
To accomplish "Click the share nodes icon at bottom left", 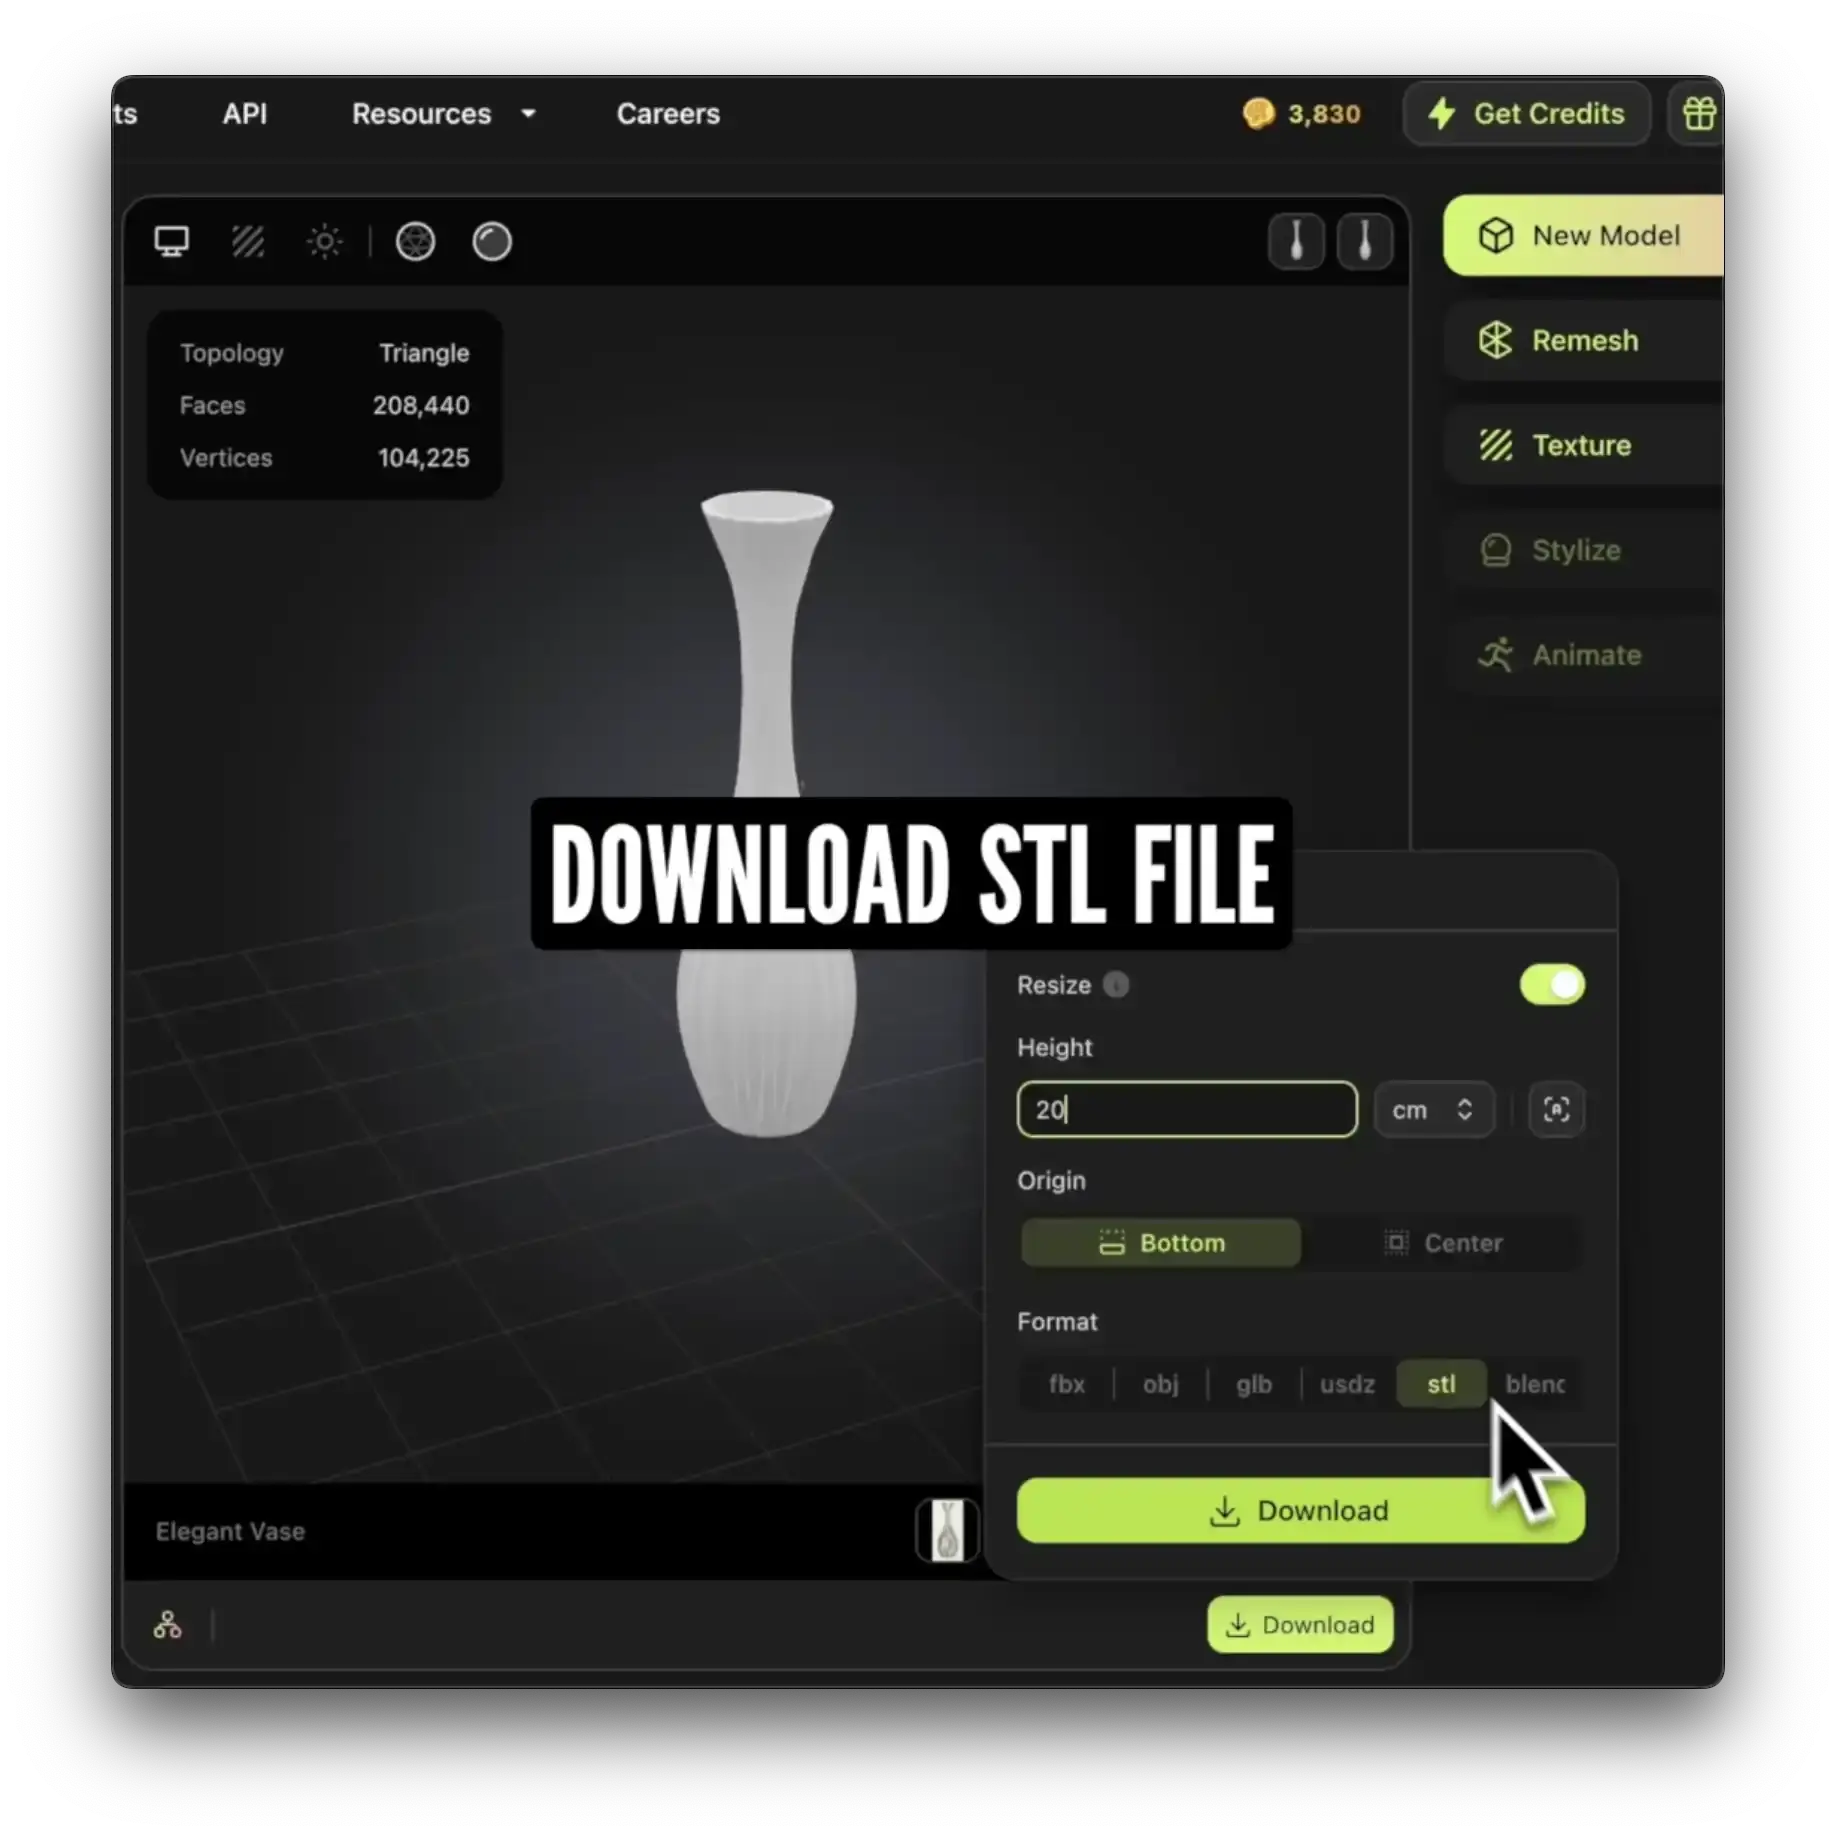I will click(x=168, y=1625).
